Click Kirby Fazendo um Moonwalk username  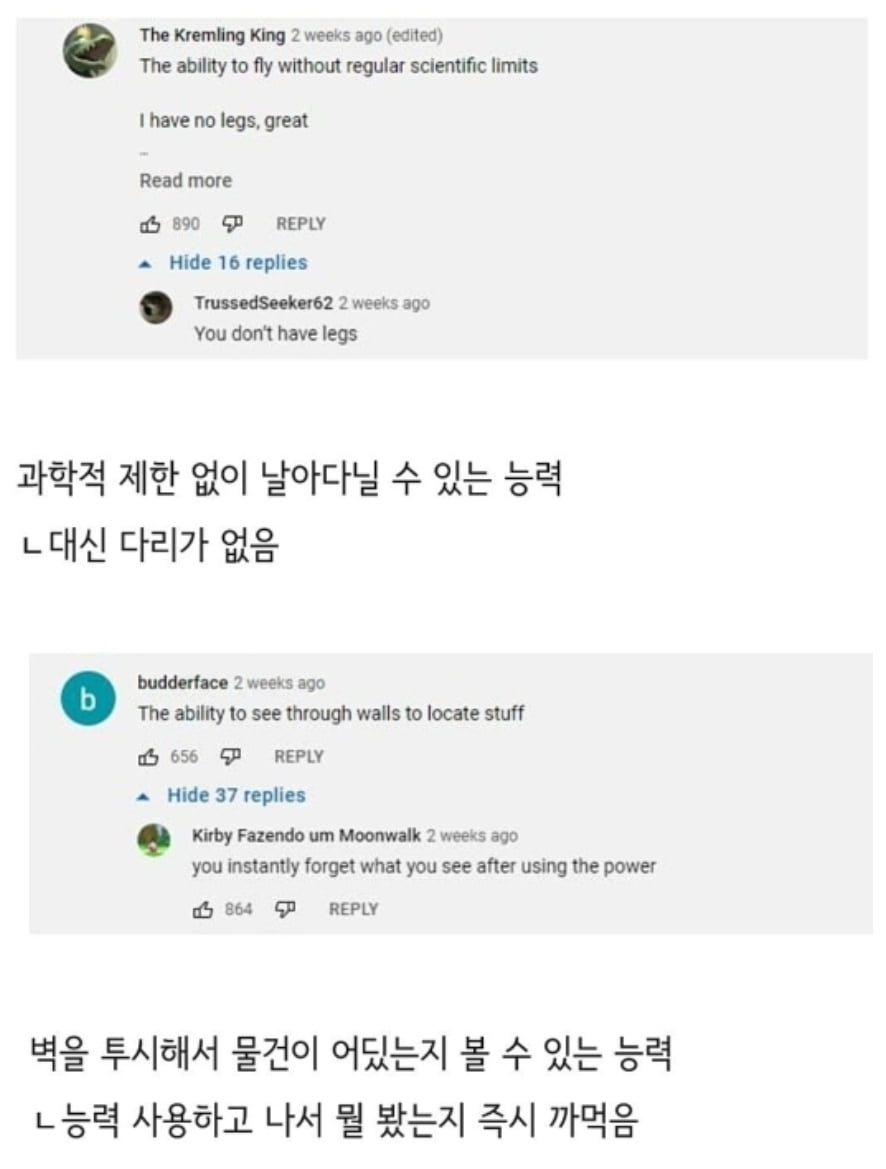click(306, 836)
